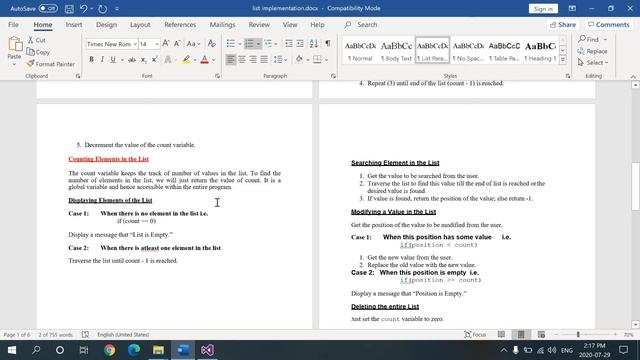Toggle Bold formatting
The height and width of the screenshot is (360, 640).
[91, 60]
